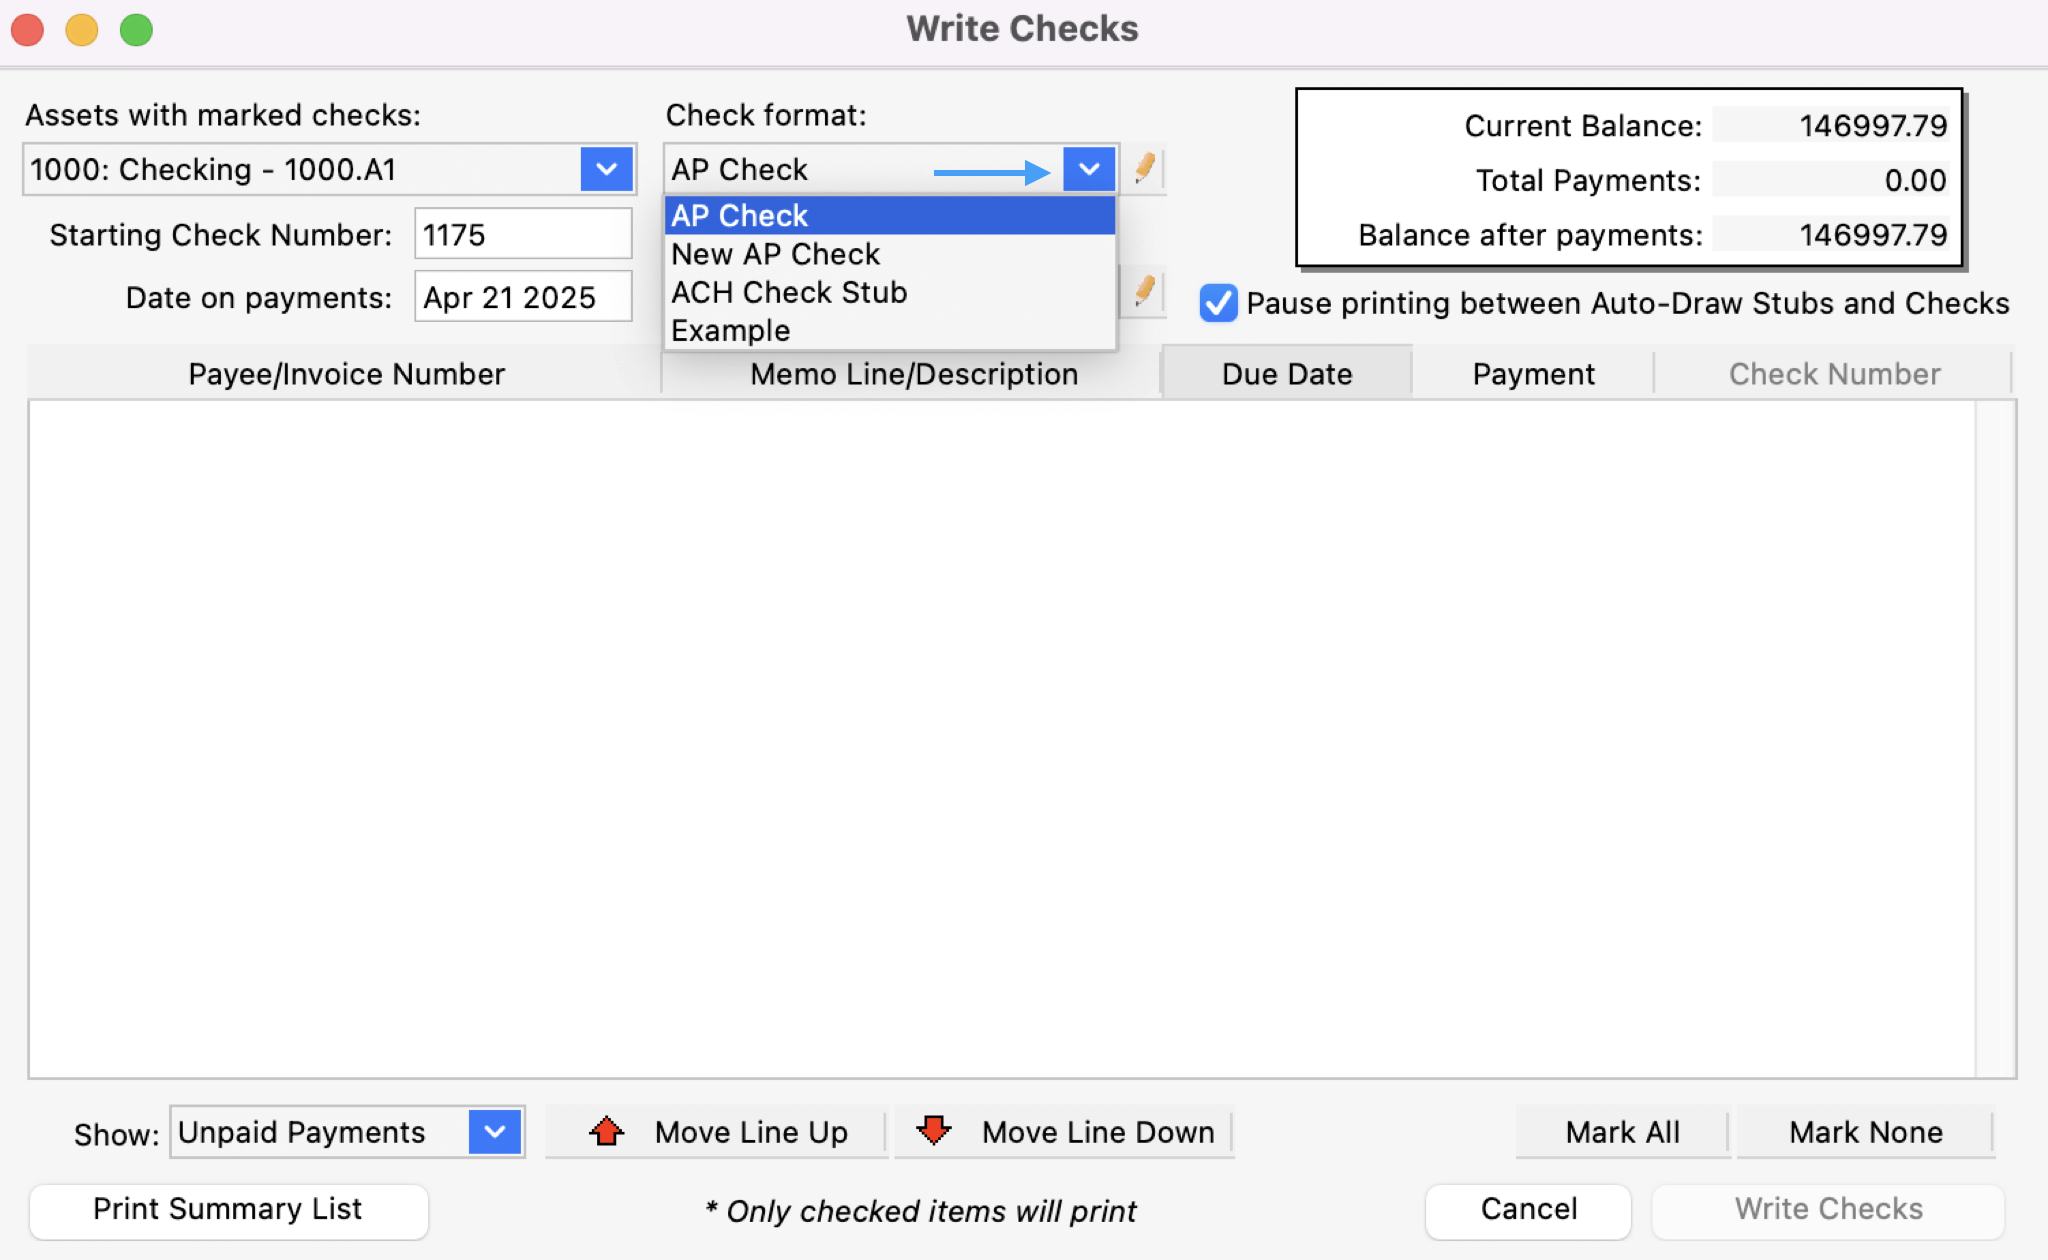Image resolution: width=2048 pixels, height=1260 pixels.
Task: Click the Date on payments field
Action: click(522, 298)
